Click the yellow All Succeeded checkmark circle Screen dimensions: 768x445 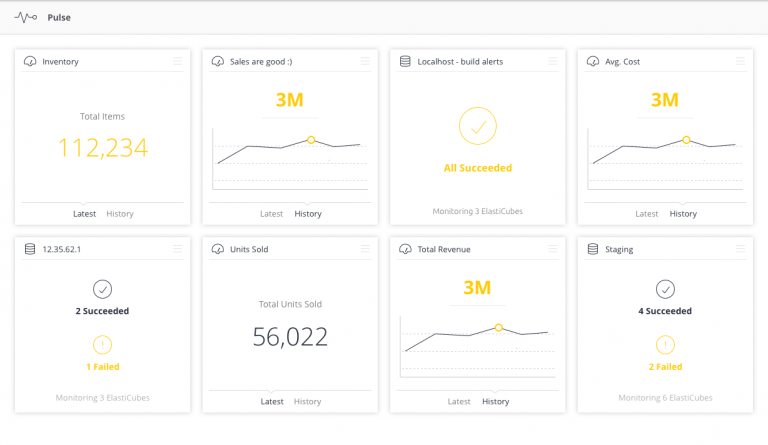(x=478, y=126)
